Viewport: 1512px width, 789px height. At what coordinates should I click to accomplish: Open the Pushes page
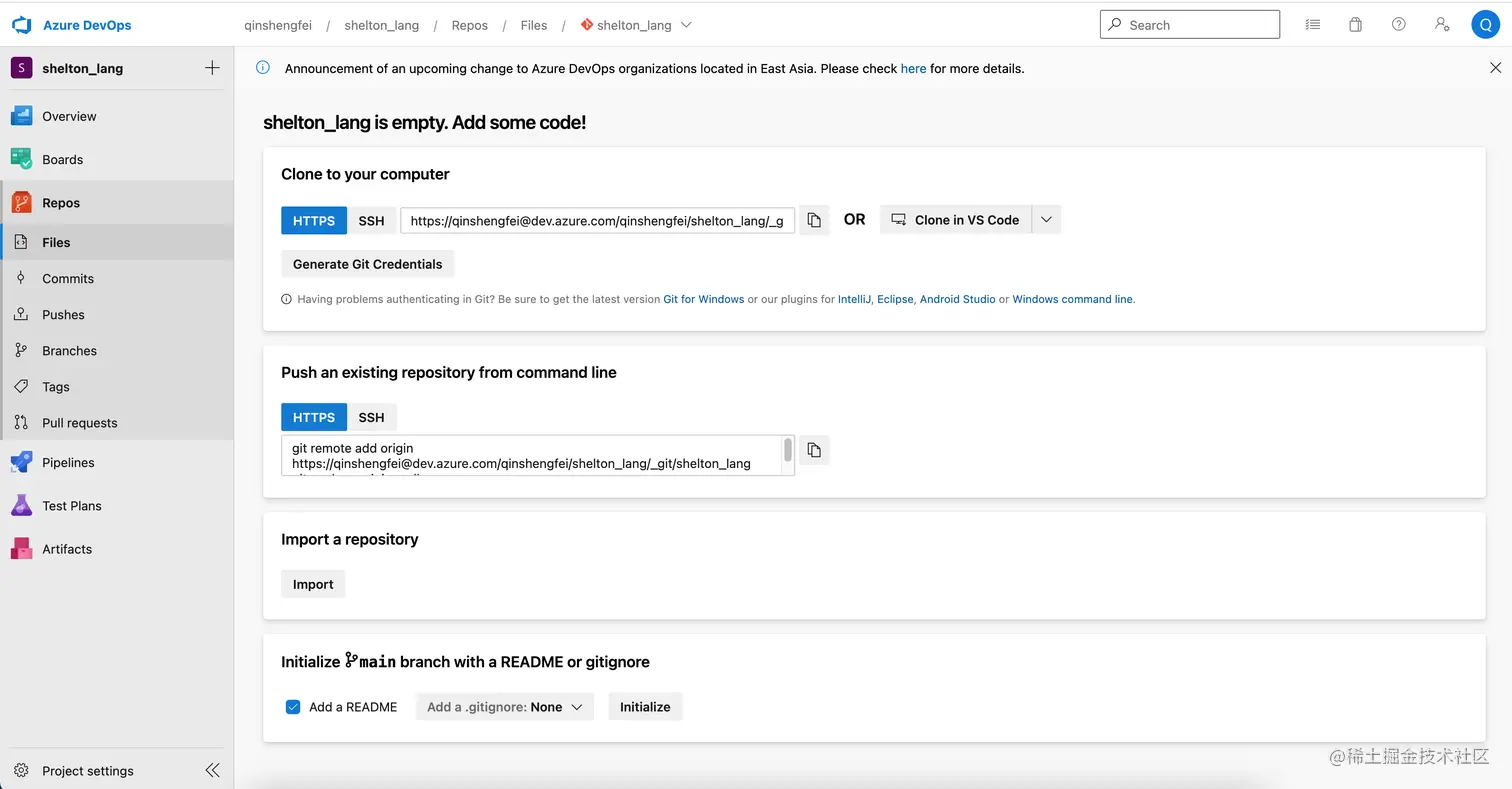(x=117, y=314)
